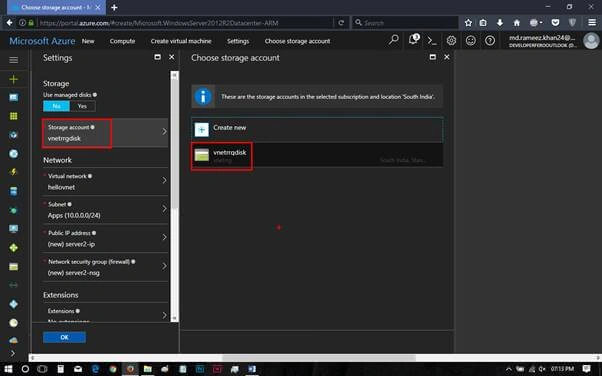602x376 pixels.
Task: Click browser reload button
Action: point(341,23)
